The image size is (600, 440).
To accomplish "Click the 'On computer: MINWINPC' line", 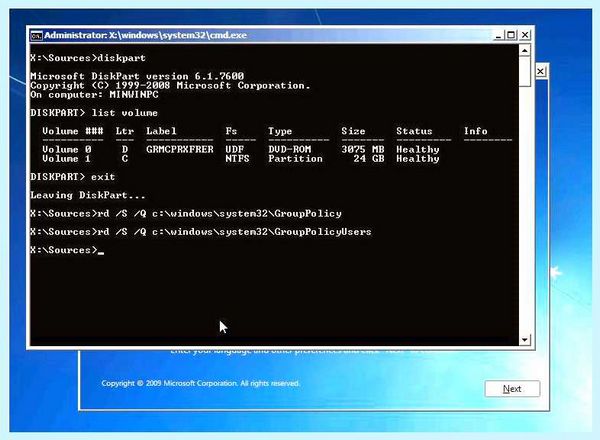I will tap(94, 95).
